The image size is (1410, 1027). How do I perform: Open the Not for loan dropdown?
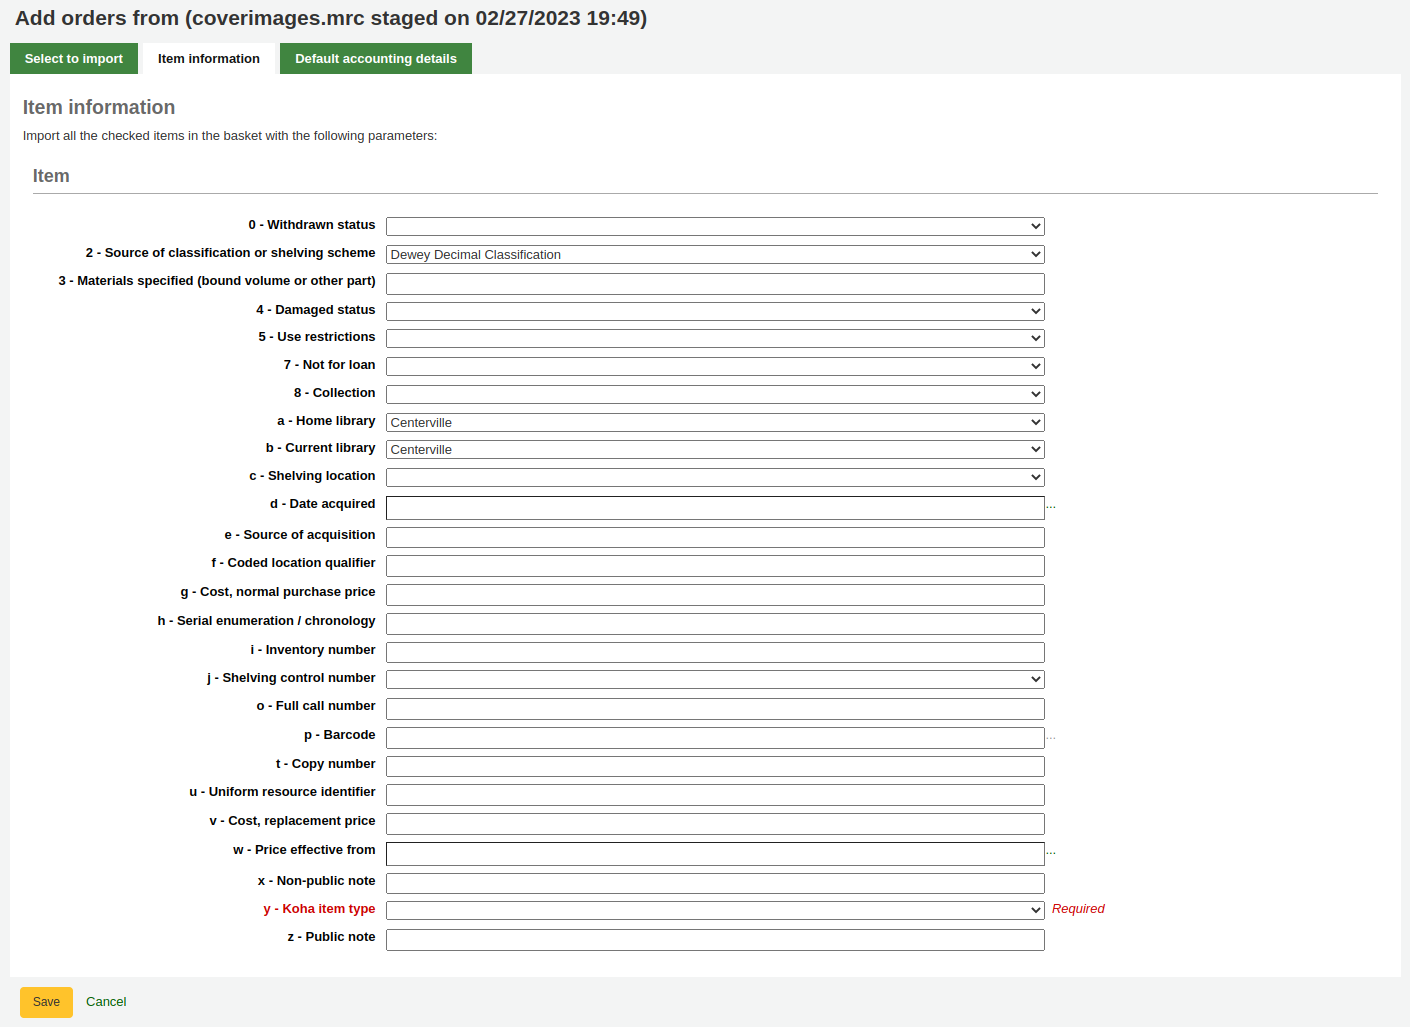coord(714,366)
